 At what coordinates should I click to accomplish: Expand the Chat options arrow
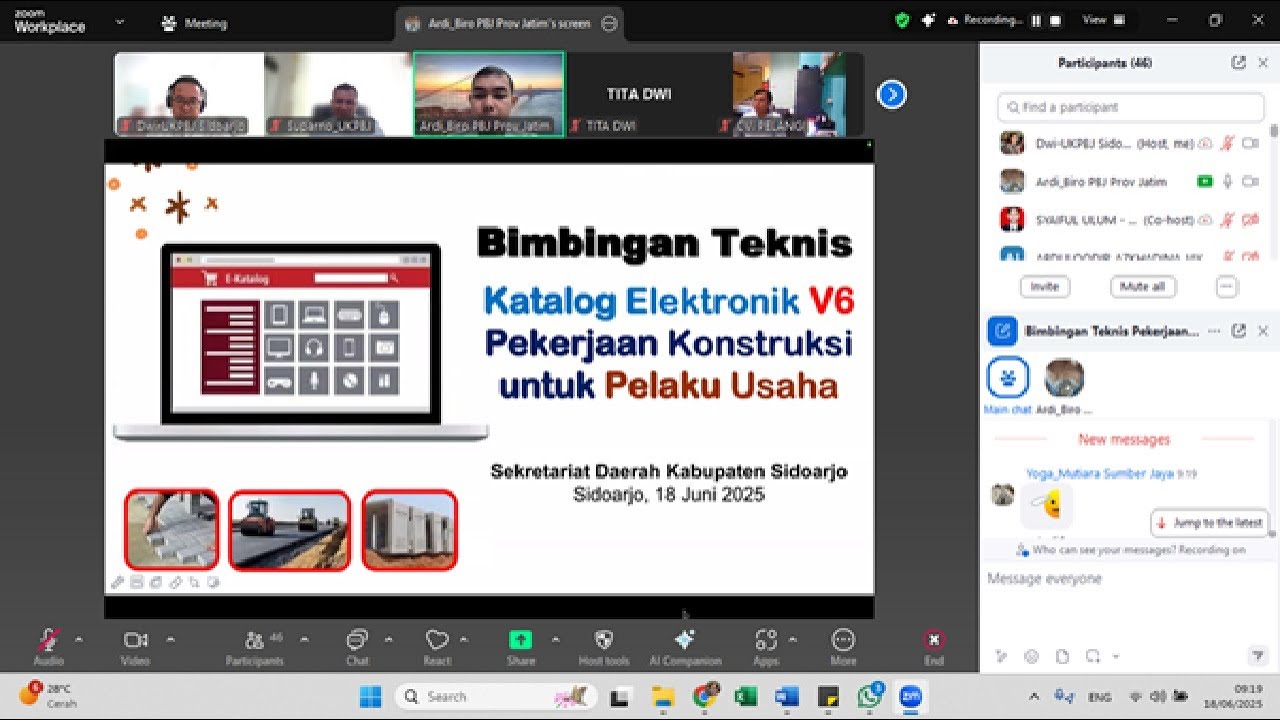[x=388, y=639]
